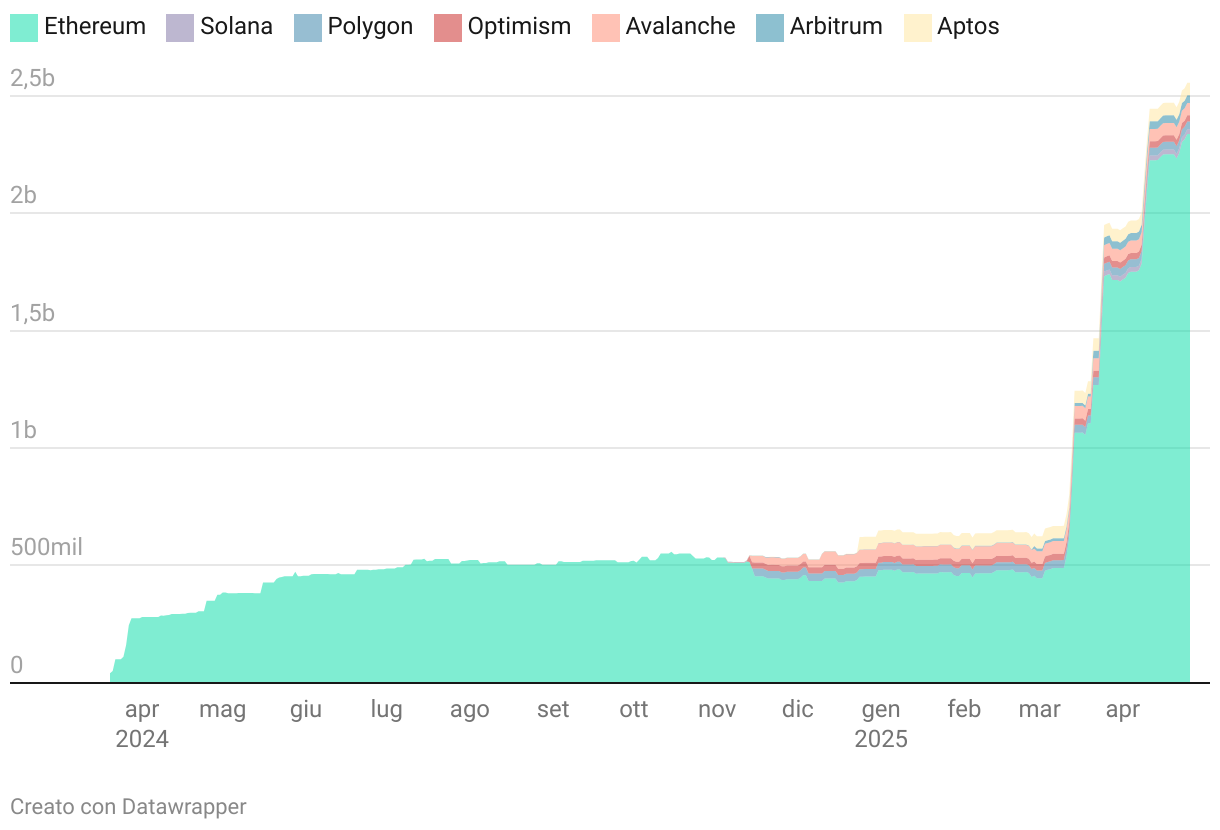The height and width of the screenshot is (830, 1220).
Task: Click the 500mil y-axis label
Action: click(46, 548)
